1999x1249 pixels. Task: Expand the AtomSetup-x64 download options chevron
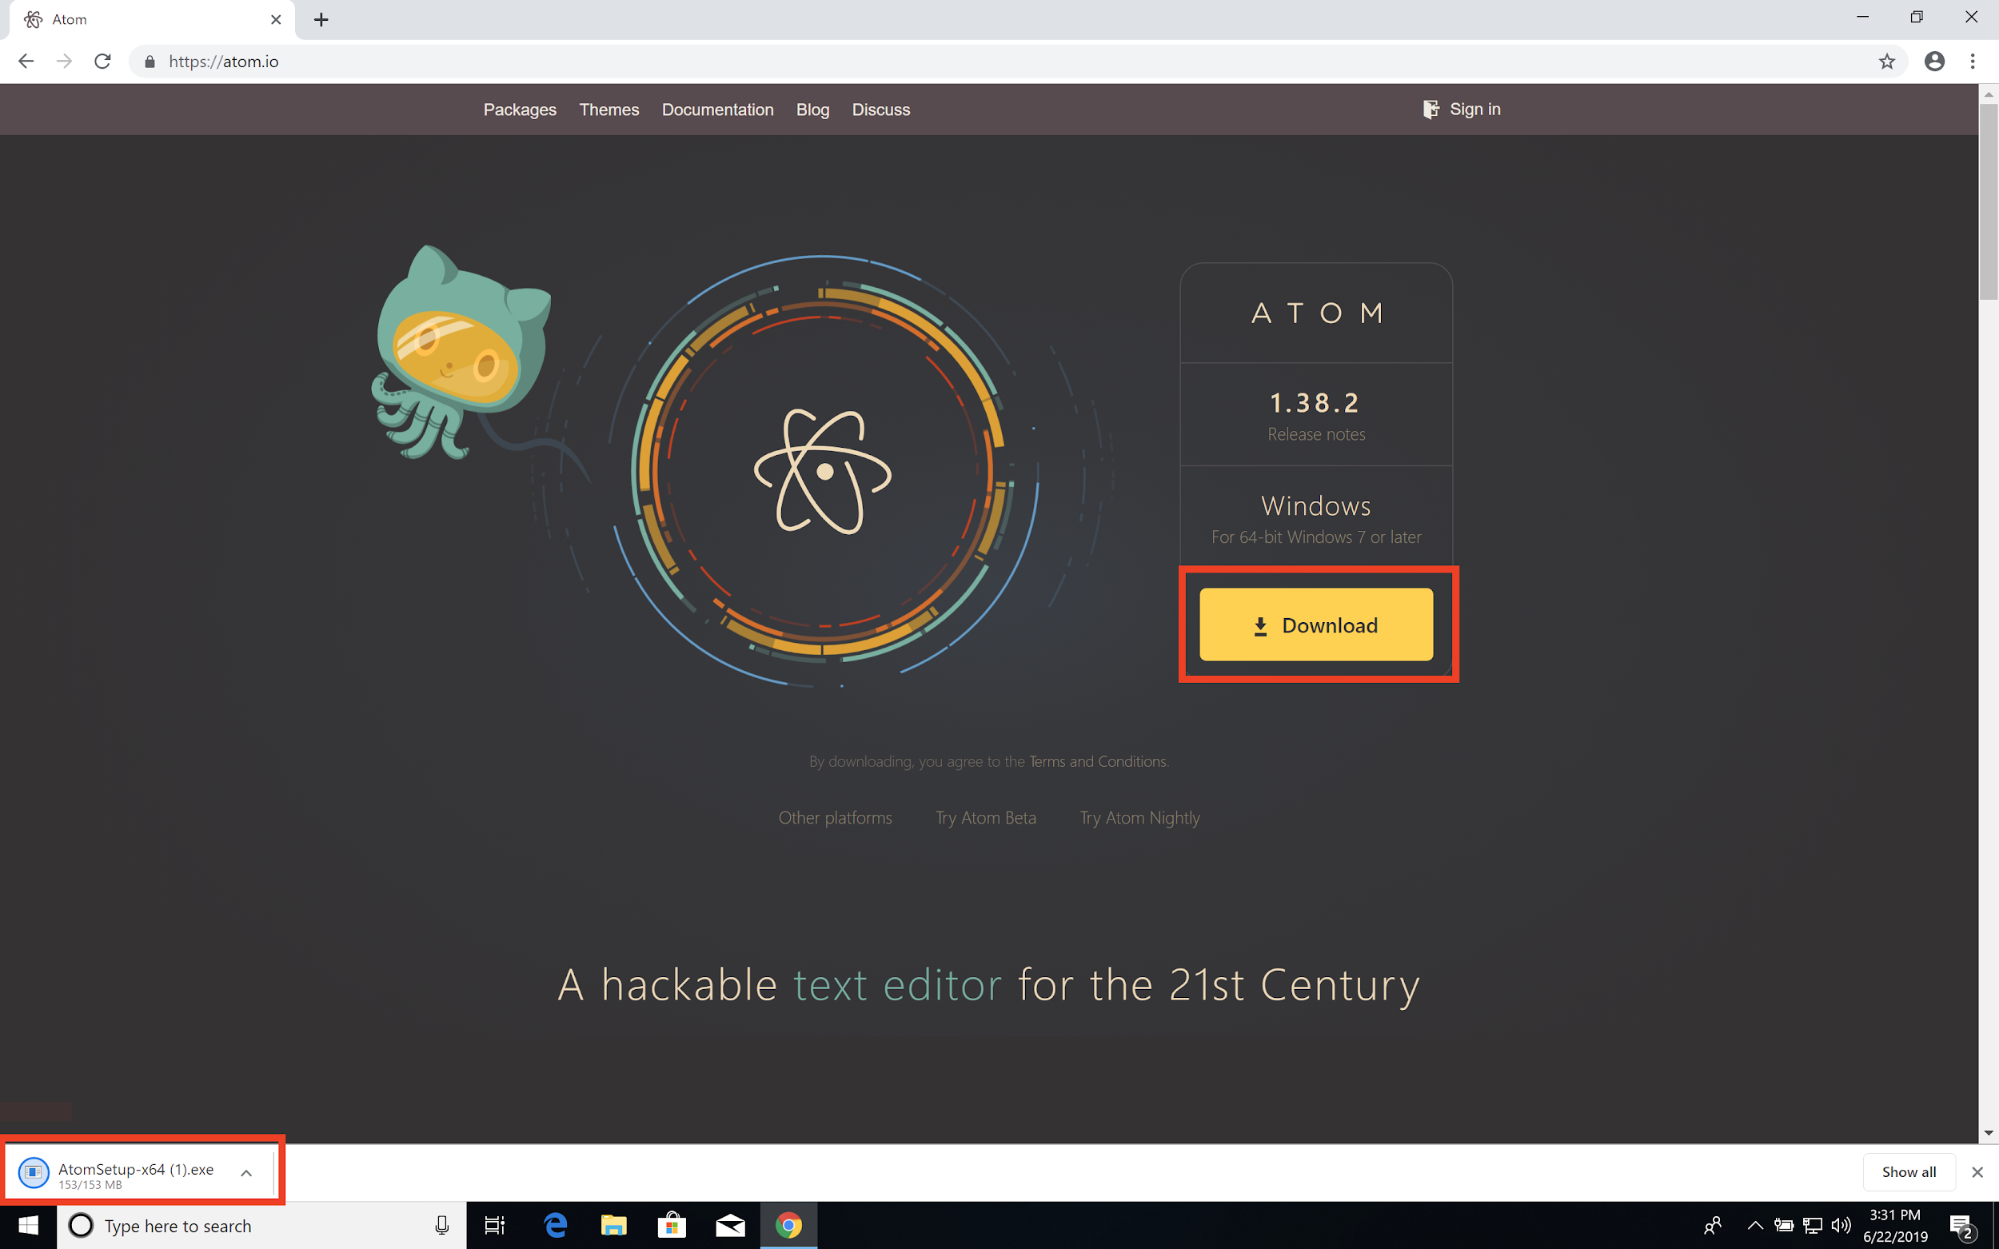246,1171
